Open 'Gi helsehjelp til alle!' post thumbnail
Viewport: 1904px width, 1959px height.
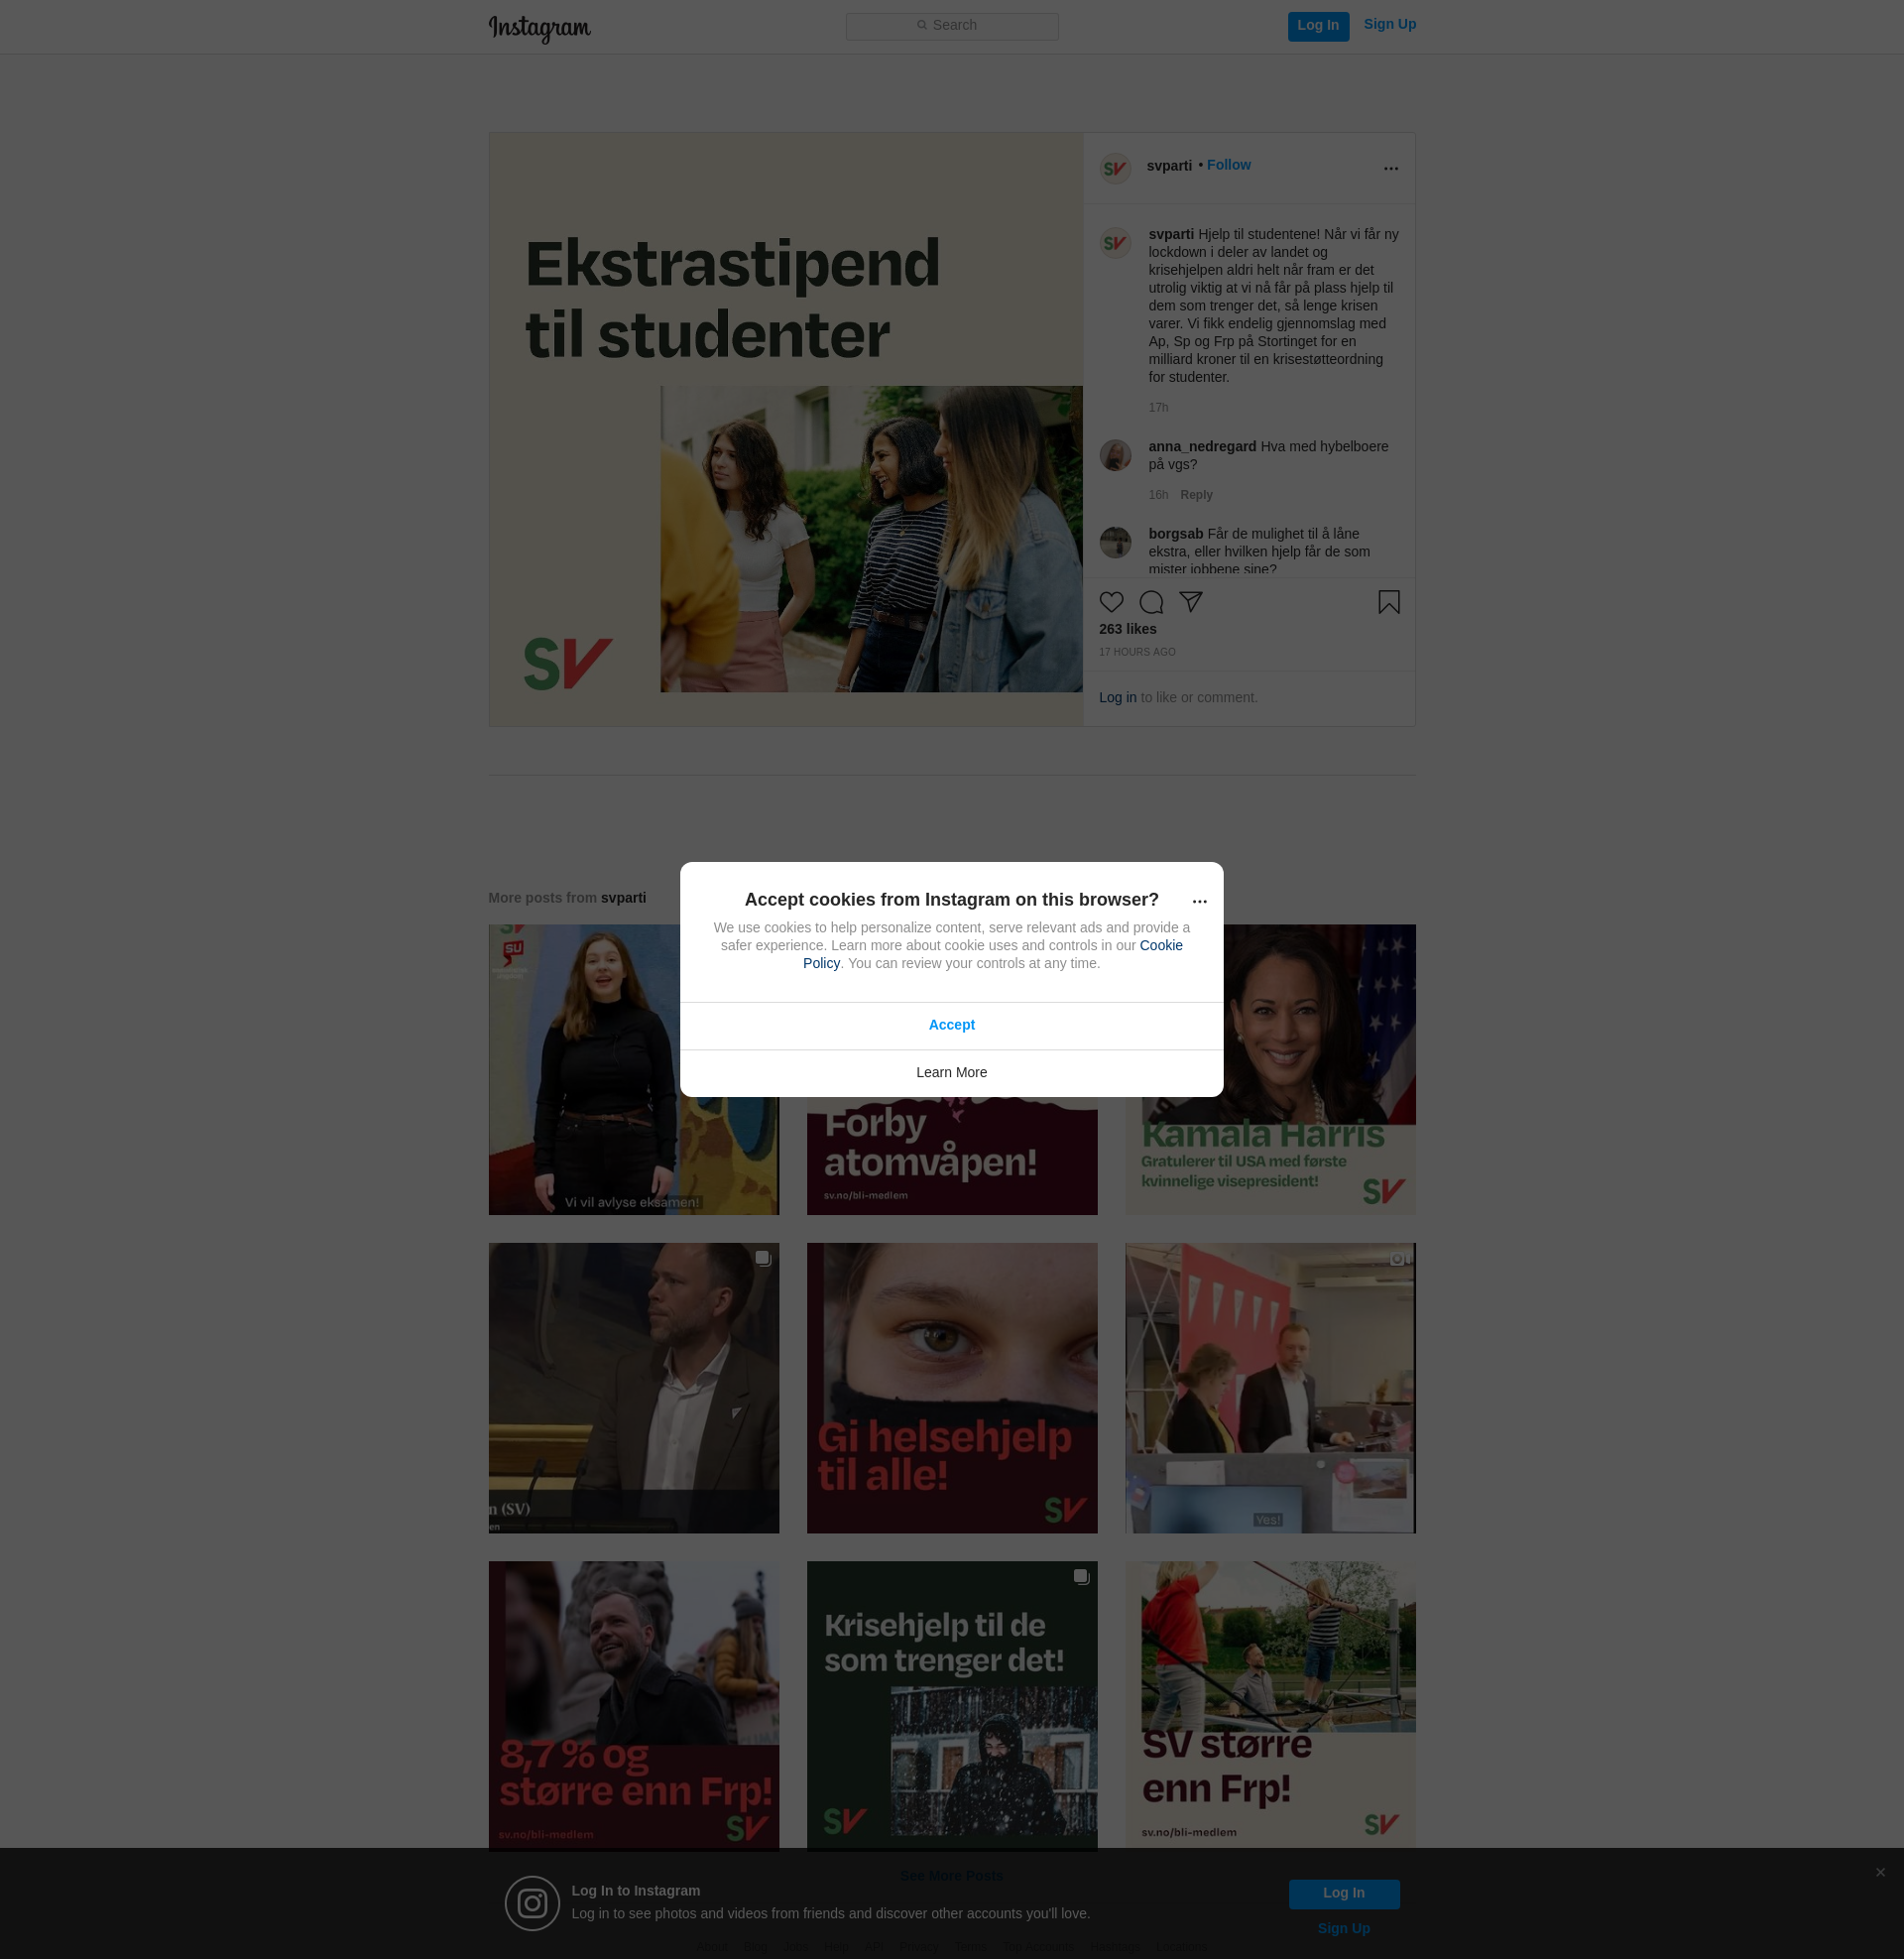click(x=951, y=1388)
